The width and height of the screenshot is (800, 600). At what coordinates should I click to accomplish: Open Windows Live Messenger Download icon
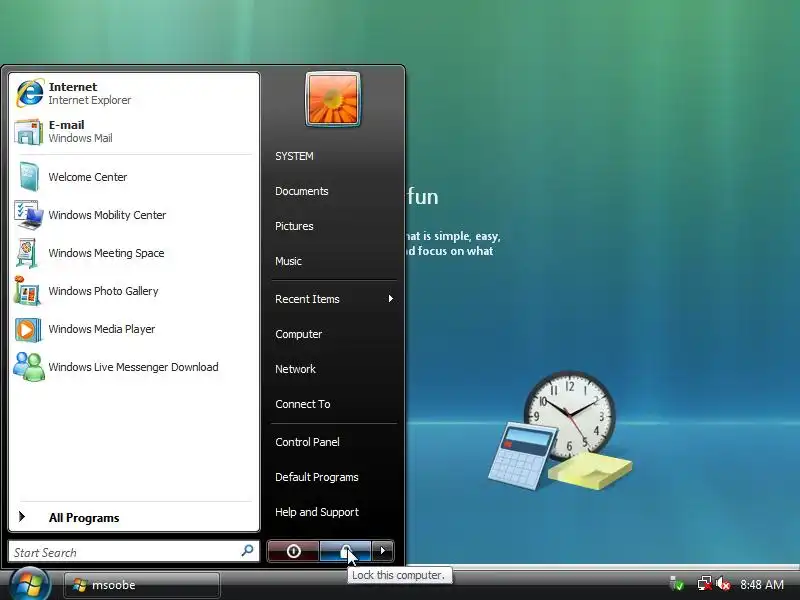pos(29,367)
